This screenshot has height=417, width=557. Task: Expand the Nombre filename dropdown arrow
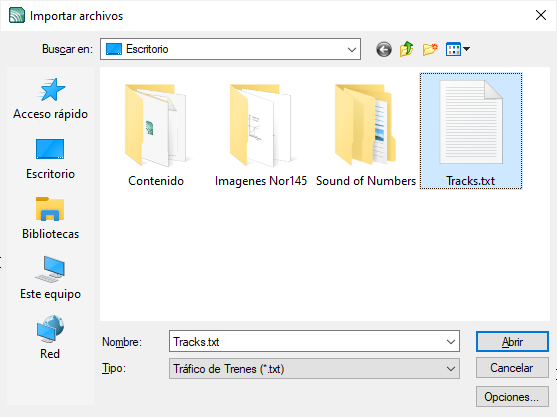[x=450, y=342]
